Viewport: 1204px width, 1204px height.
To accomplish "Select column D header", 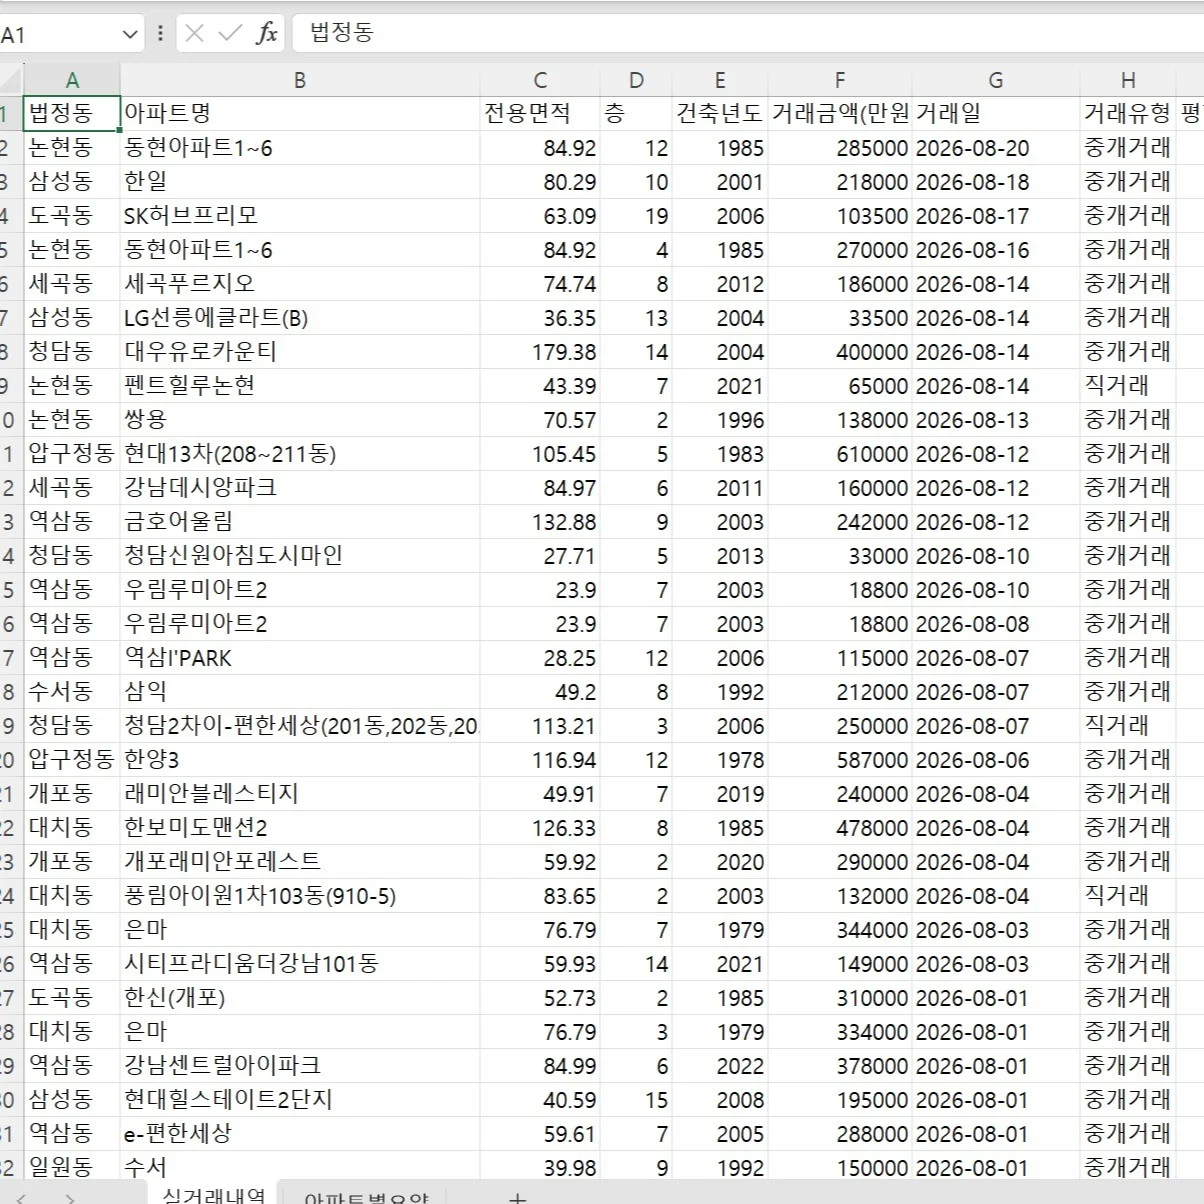I will click(636, 81).
